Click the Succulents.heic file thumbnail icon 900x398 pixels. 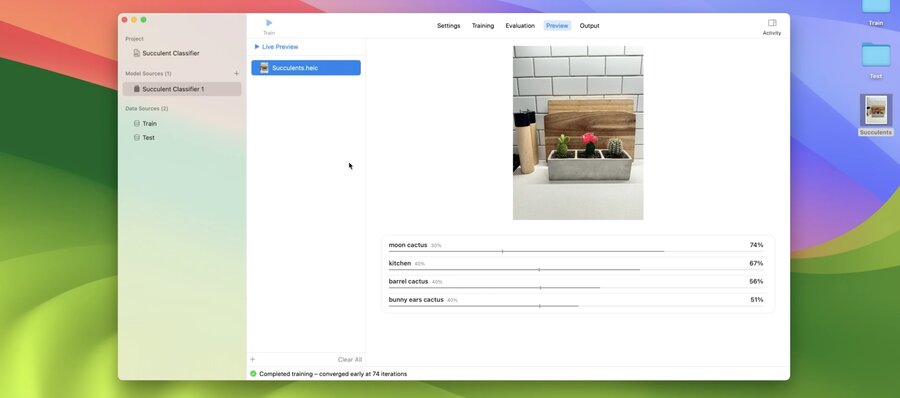pos(264,68)
